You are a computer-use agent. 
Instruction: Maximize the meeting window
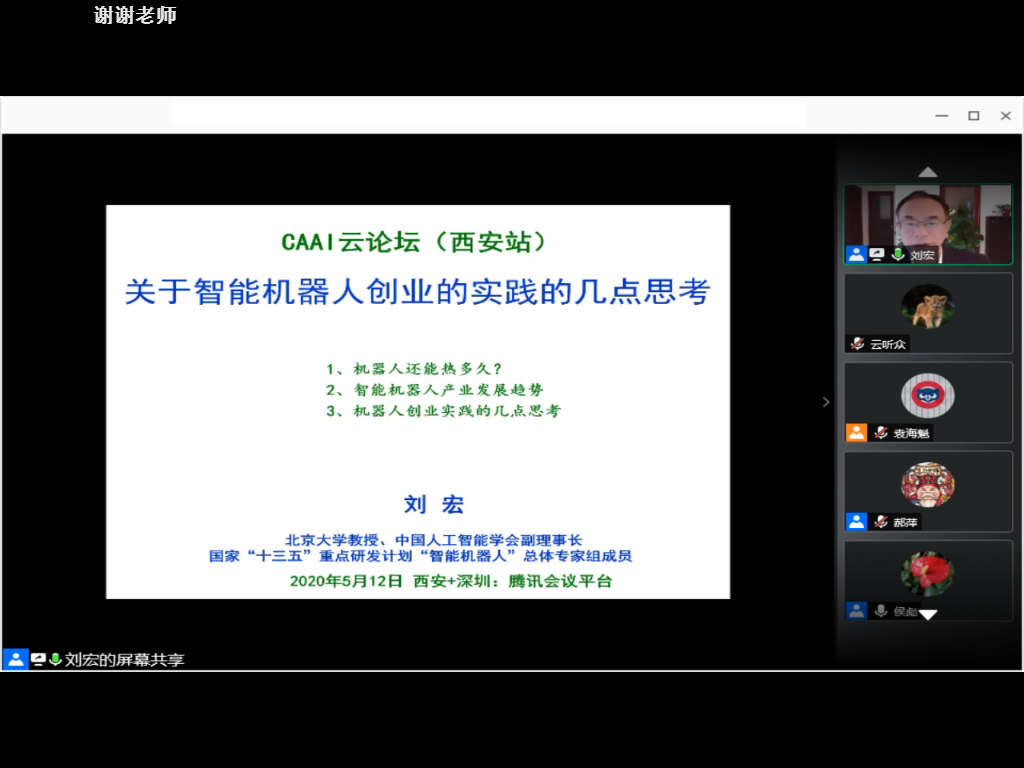point(973,116)
